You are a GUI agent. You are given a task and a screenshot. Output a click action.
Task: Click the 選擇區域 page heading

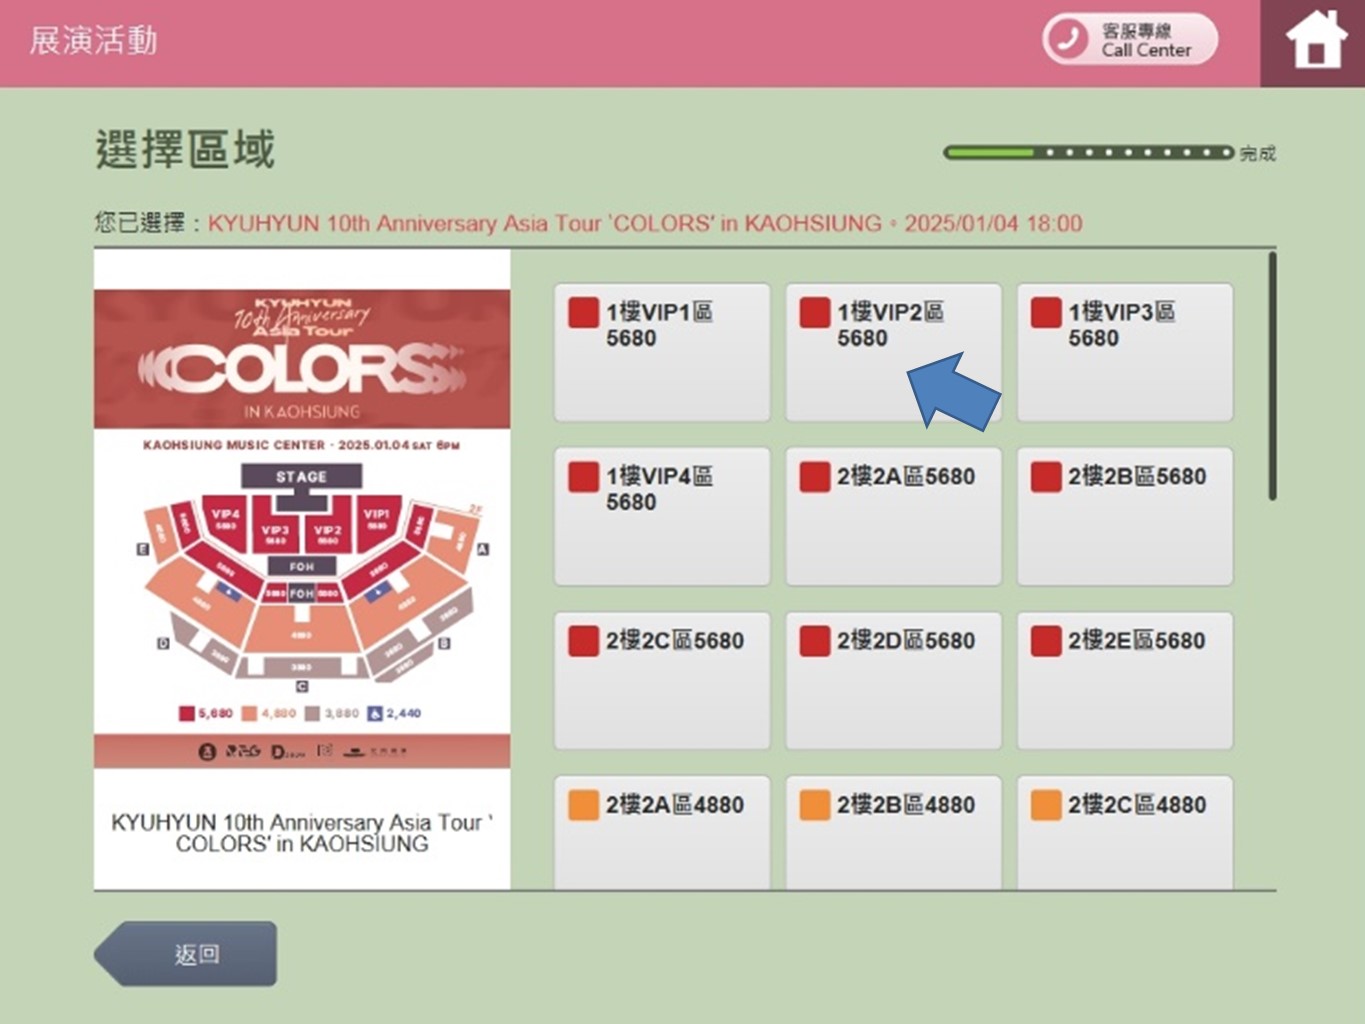(x=185, y=150)
